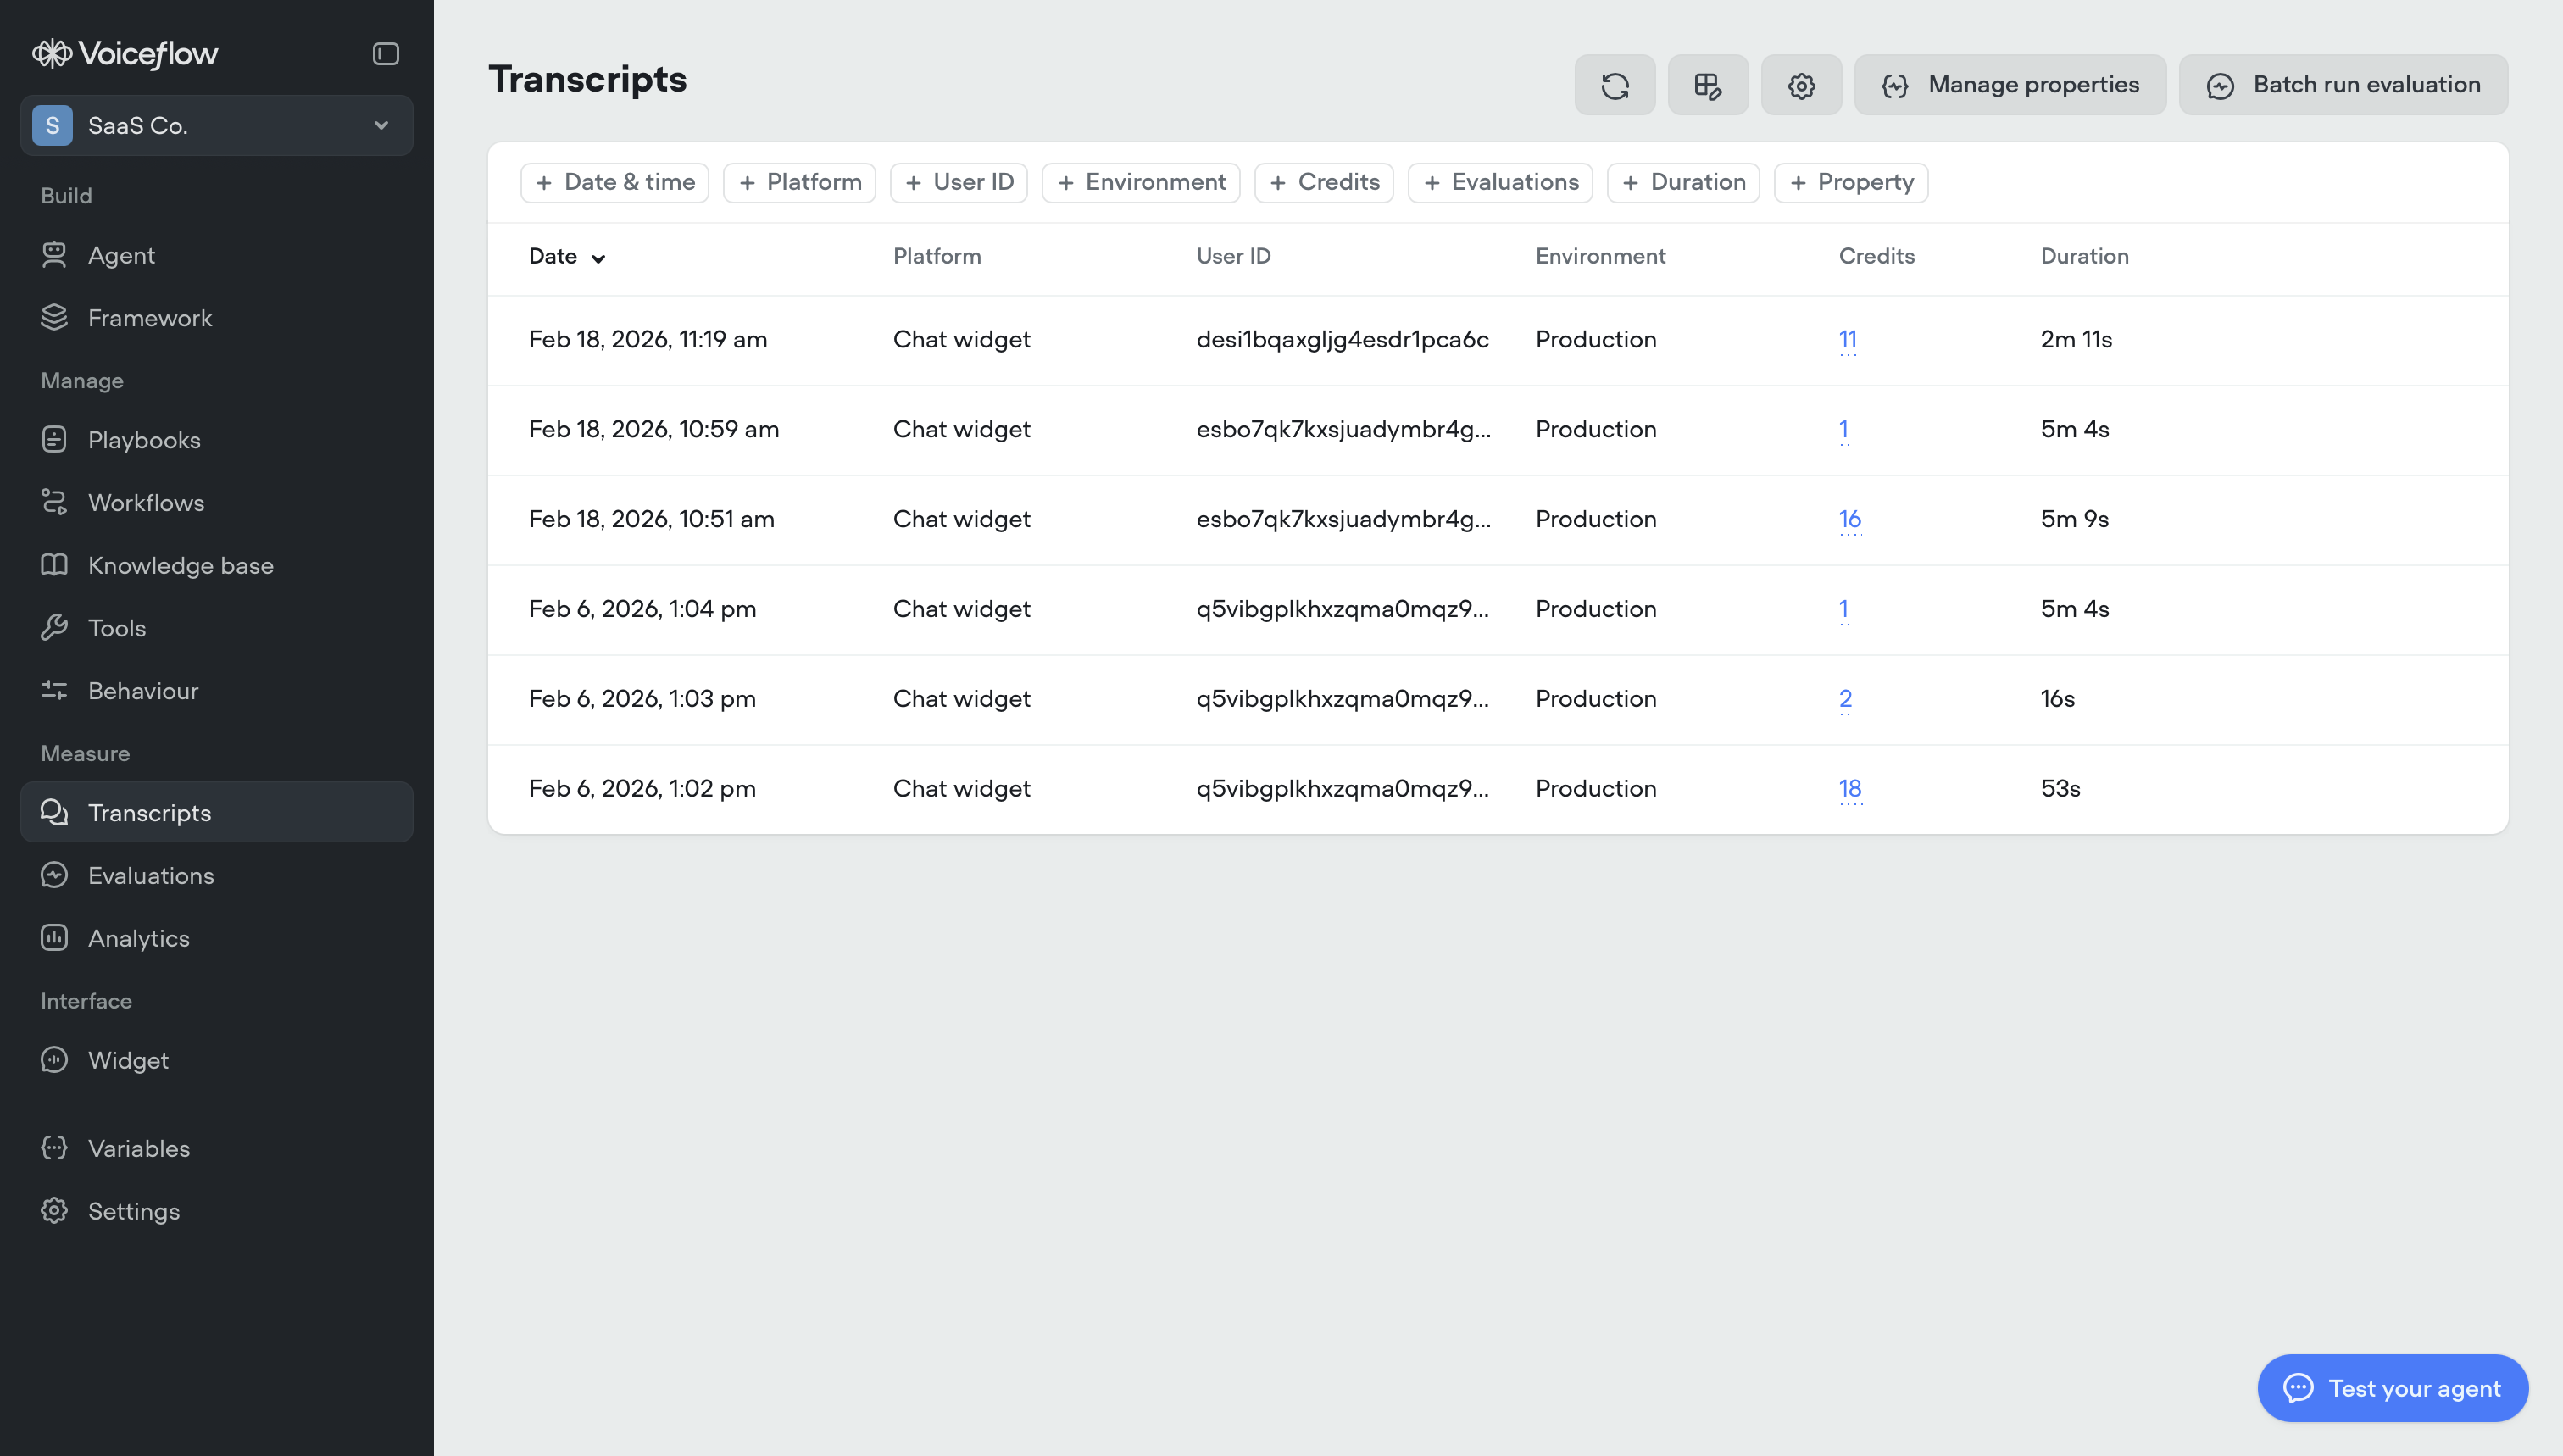Start Batch run evaluation
The height and width of the screenshot is (1456, 2563).
coord(2343,85)
